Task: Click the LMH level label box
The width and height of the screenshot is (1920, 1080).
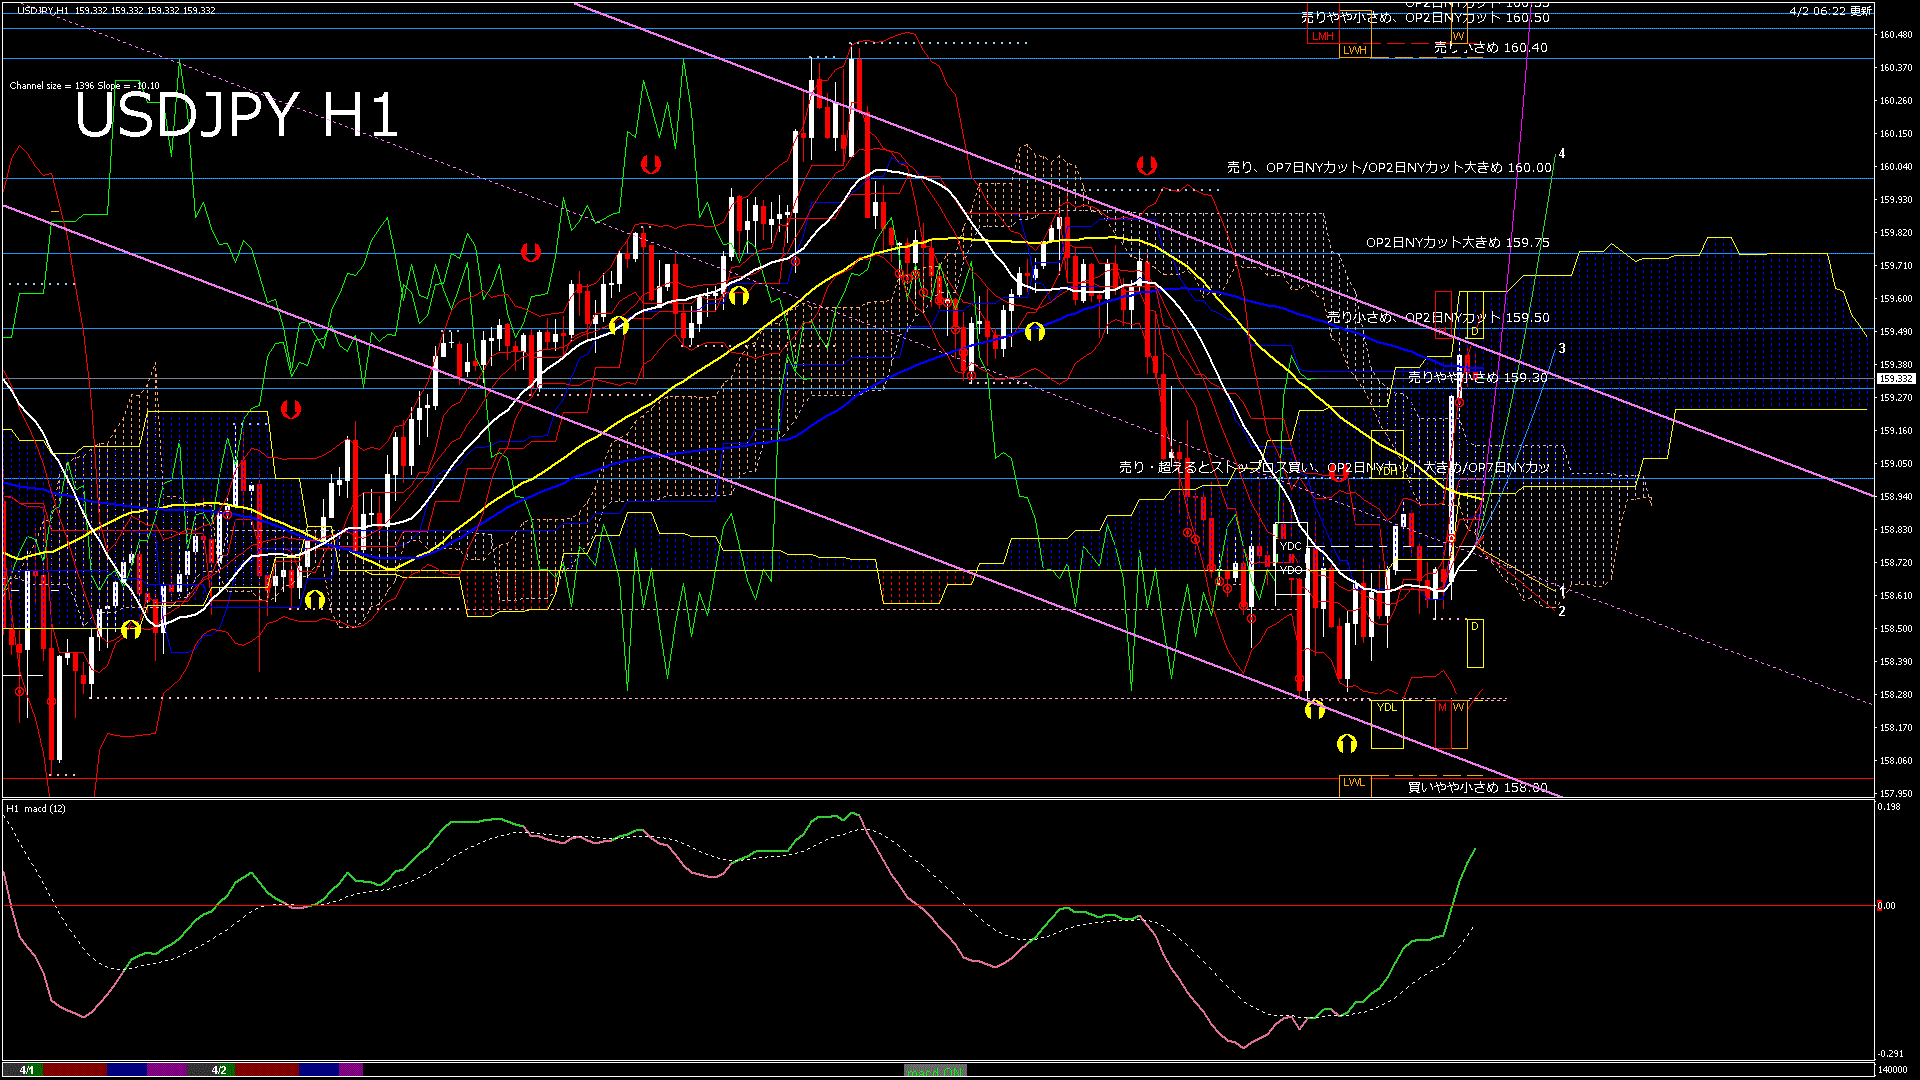Action: pos(1323,36)
